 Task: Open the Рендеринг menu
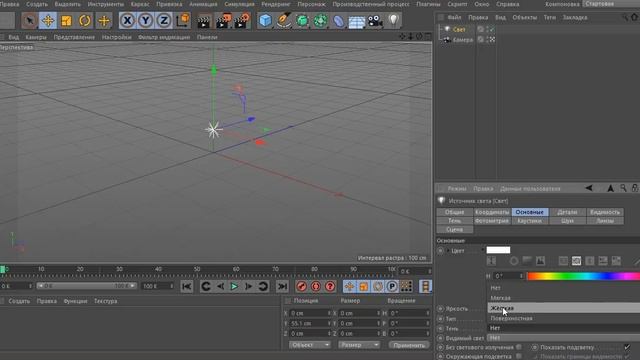276,4
